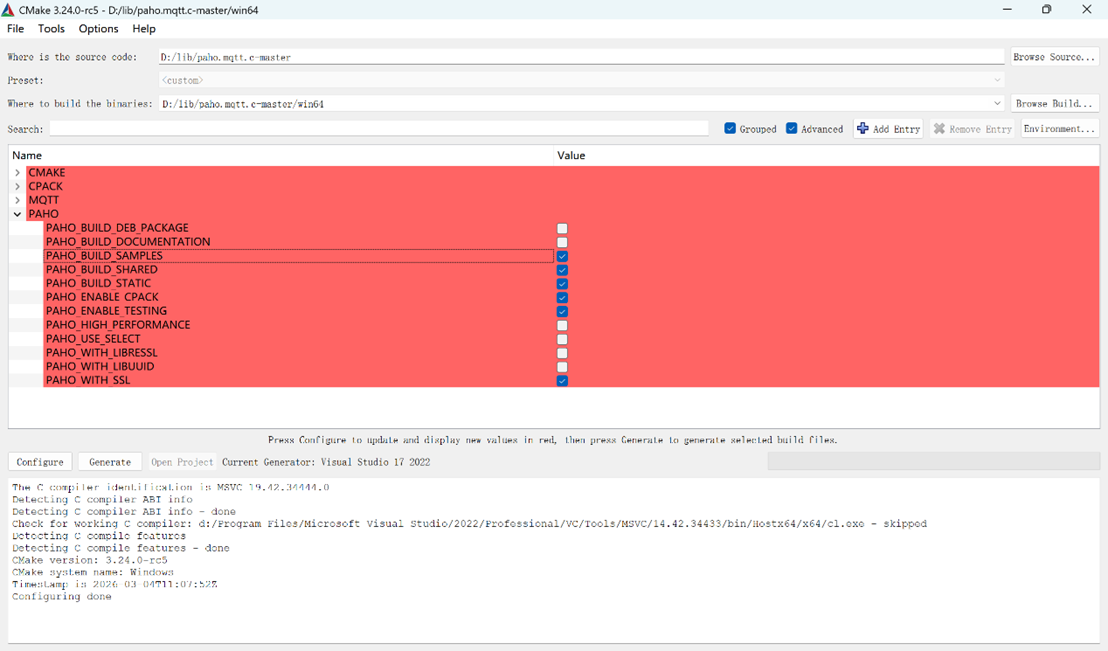Enable PAHO_WITH_LIBRESSL checkbox
Image resolution: width=1108 pixels, height=651 pixels.
pos(562,353)
